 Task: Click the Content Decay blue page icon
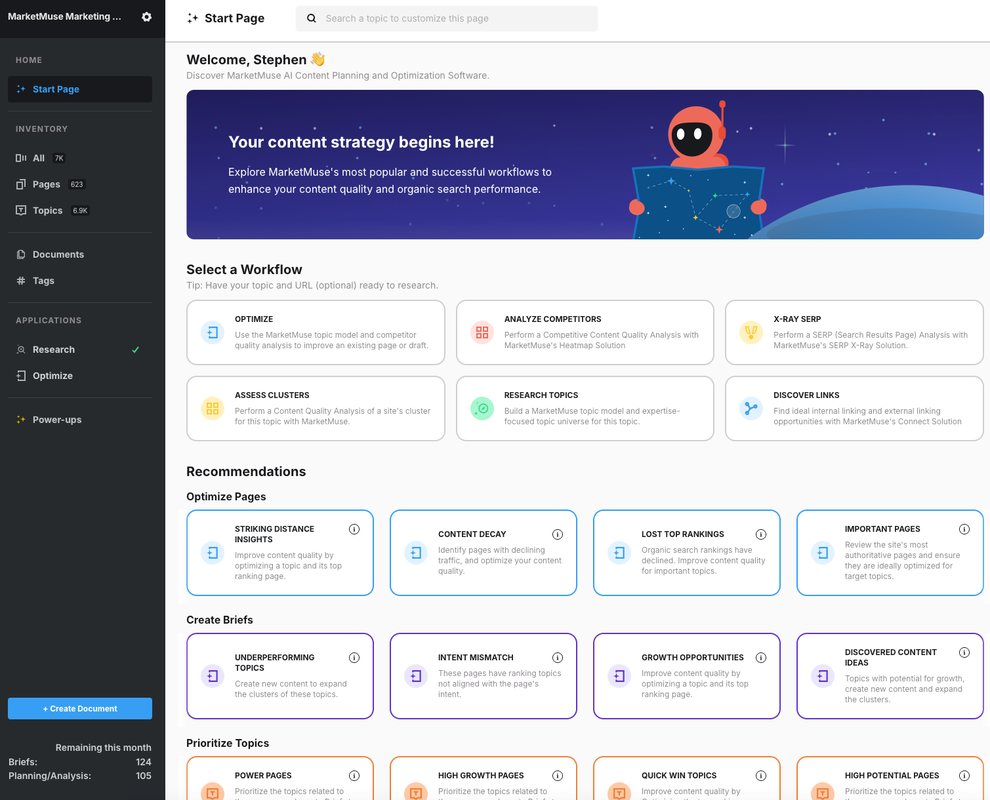pyautogui.click(x=416, y=552)
